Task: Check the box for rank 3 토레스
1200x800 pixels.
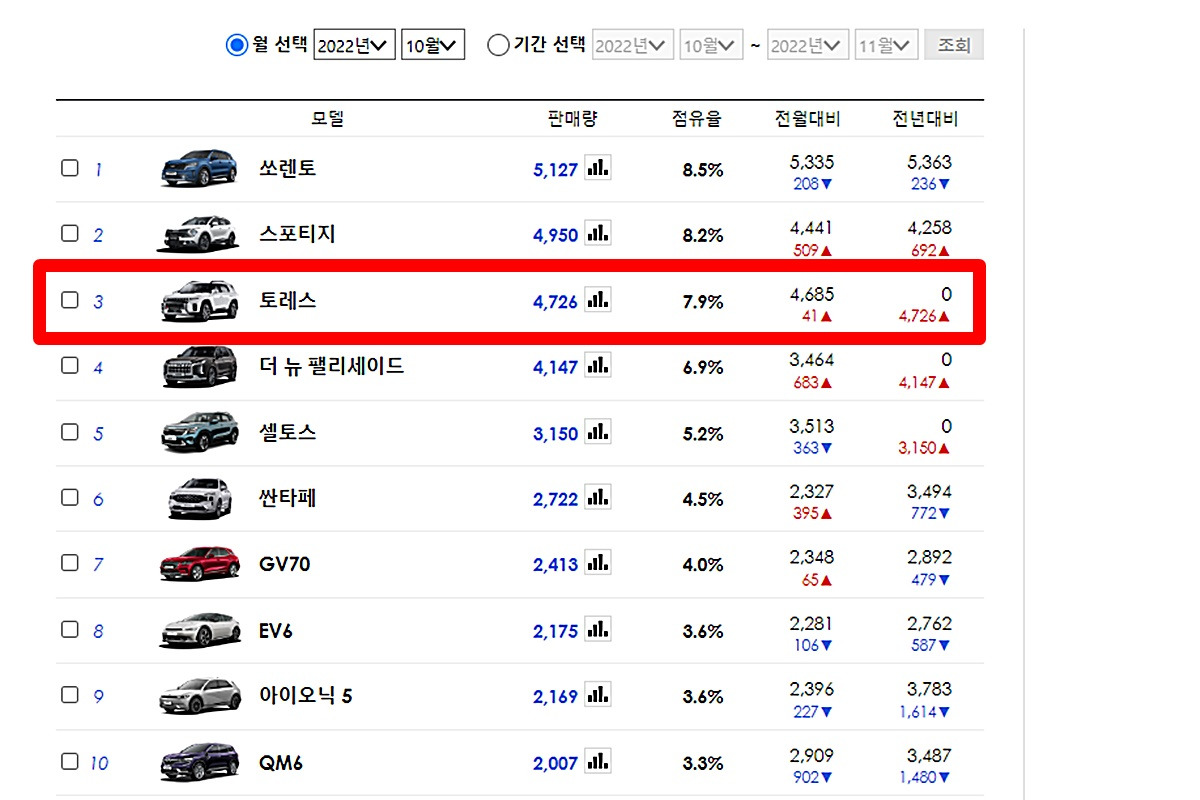Action: [x=69, y=299]
